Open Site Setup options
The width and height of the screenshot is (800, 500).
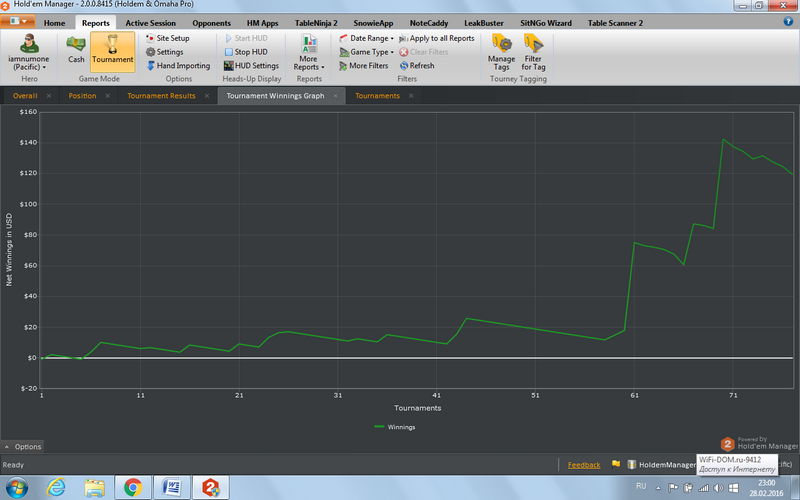click(167, 38)
